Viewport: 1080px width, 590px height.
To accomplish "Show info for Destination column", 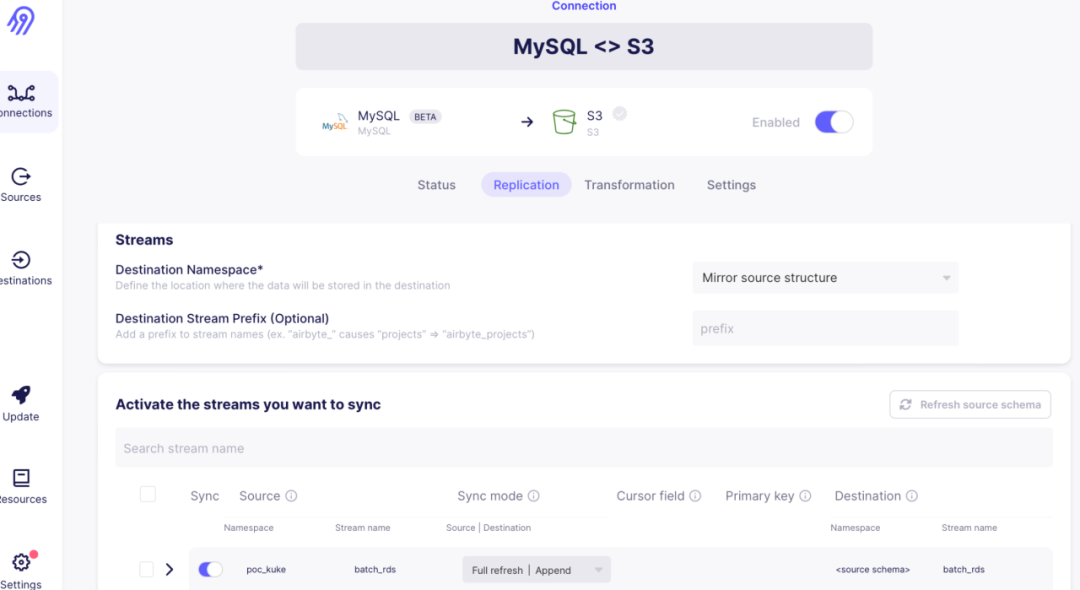I will 912,496.
